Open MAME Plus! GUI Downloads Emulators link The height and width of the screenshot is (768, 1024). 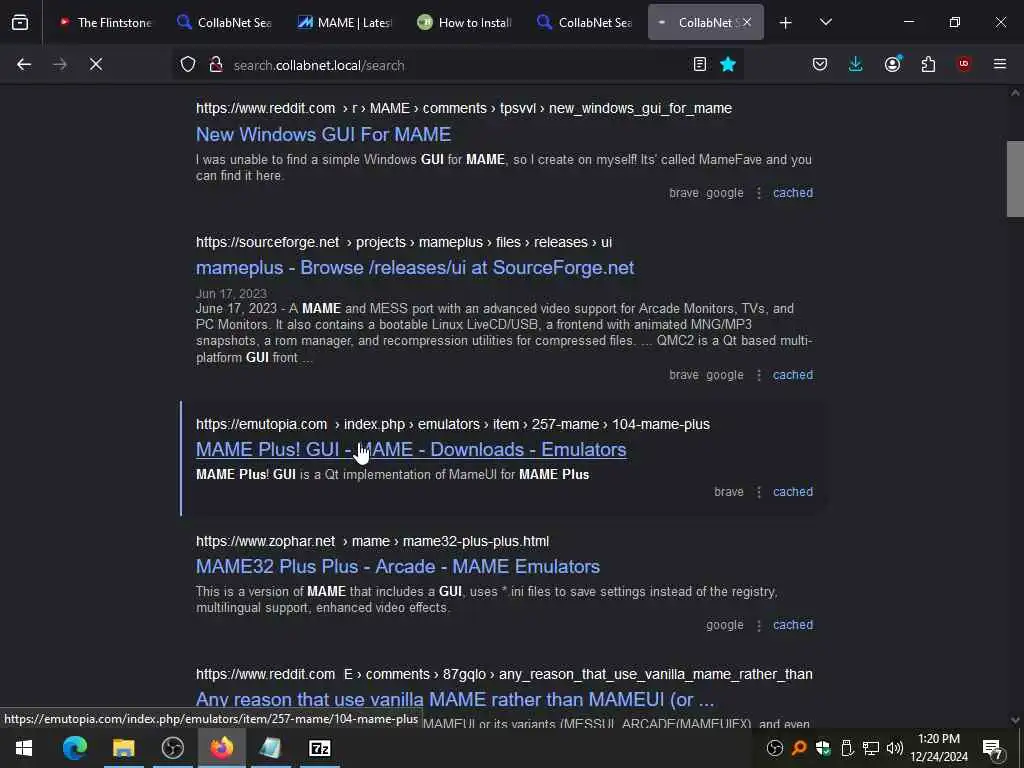pos(411,449)
